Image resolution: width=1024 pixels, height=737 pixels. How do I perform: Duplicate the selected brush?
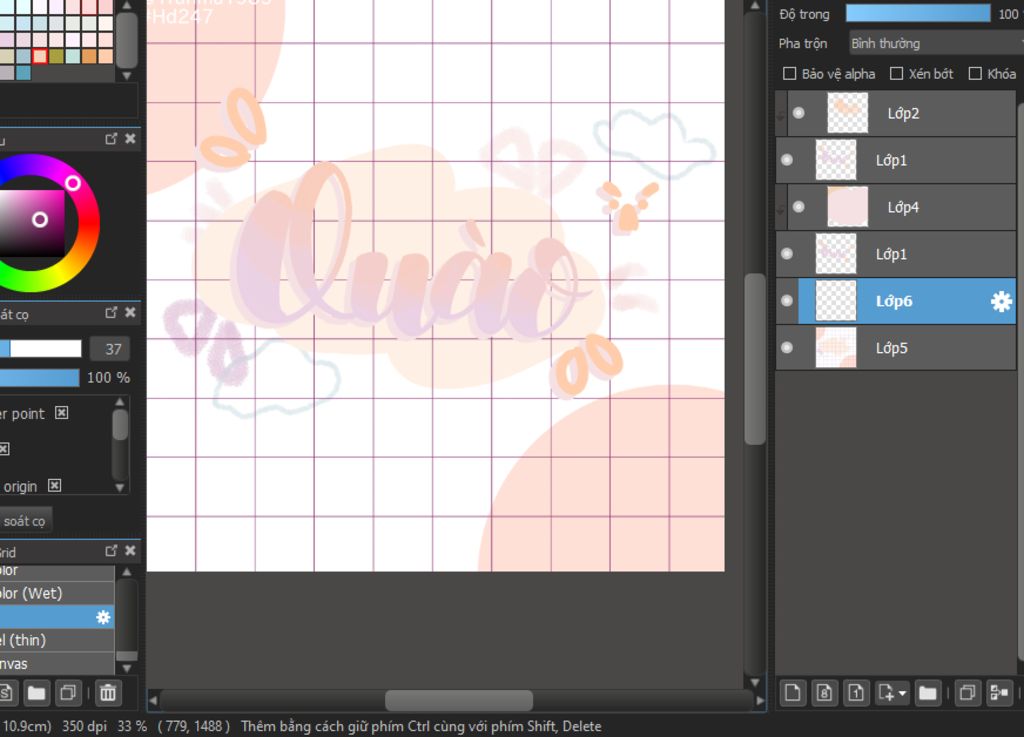click(x=68, y=693)
